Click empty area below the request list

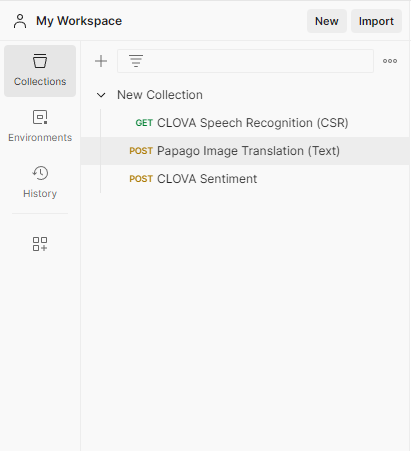245,317
